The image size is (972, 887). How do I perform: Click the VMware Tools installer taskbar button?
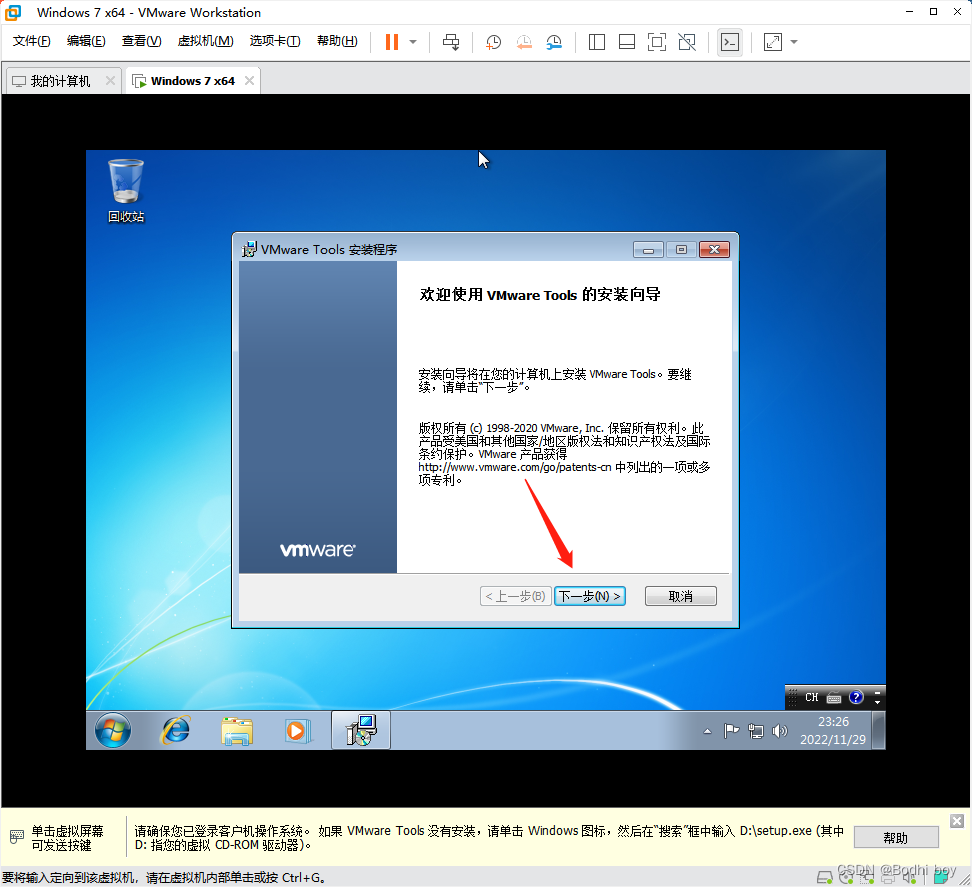[361, 730]
